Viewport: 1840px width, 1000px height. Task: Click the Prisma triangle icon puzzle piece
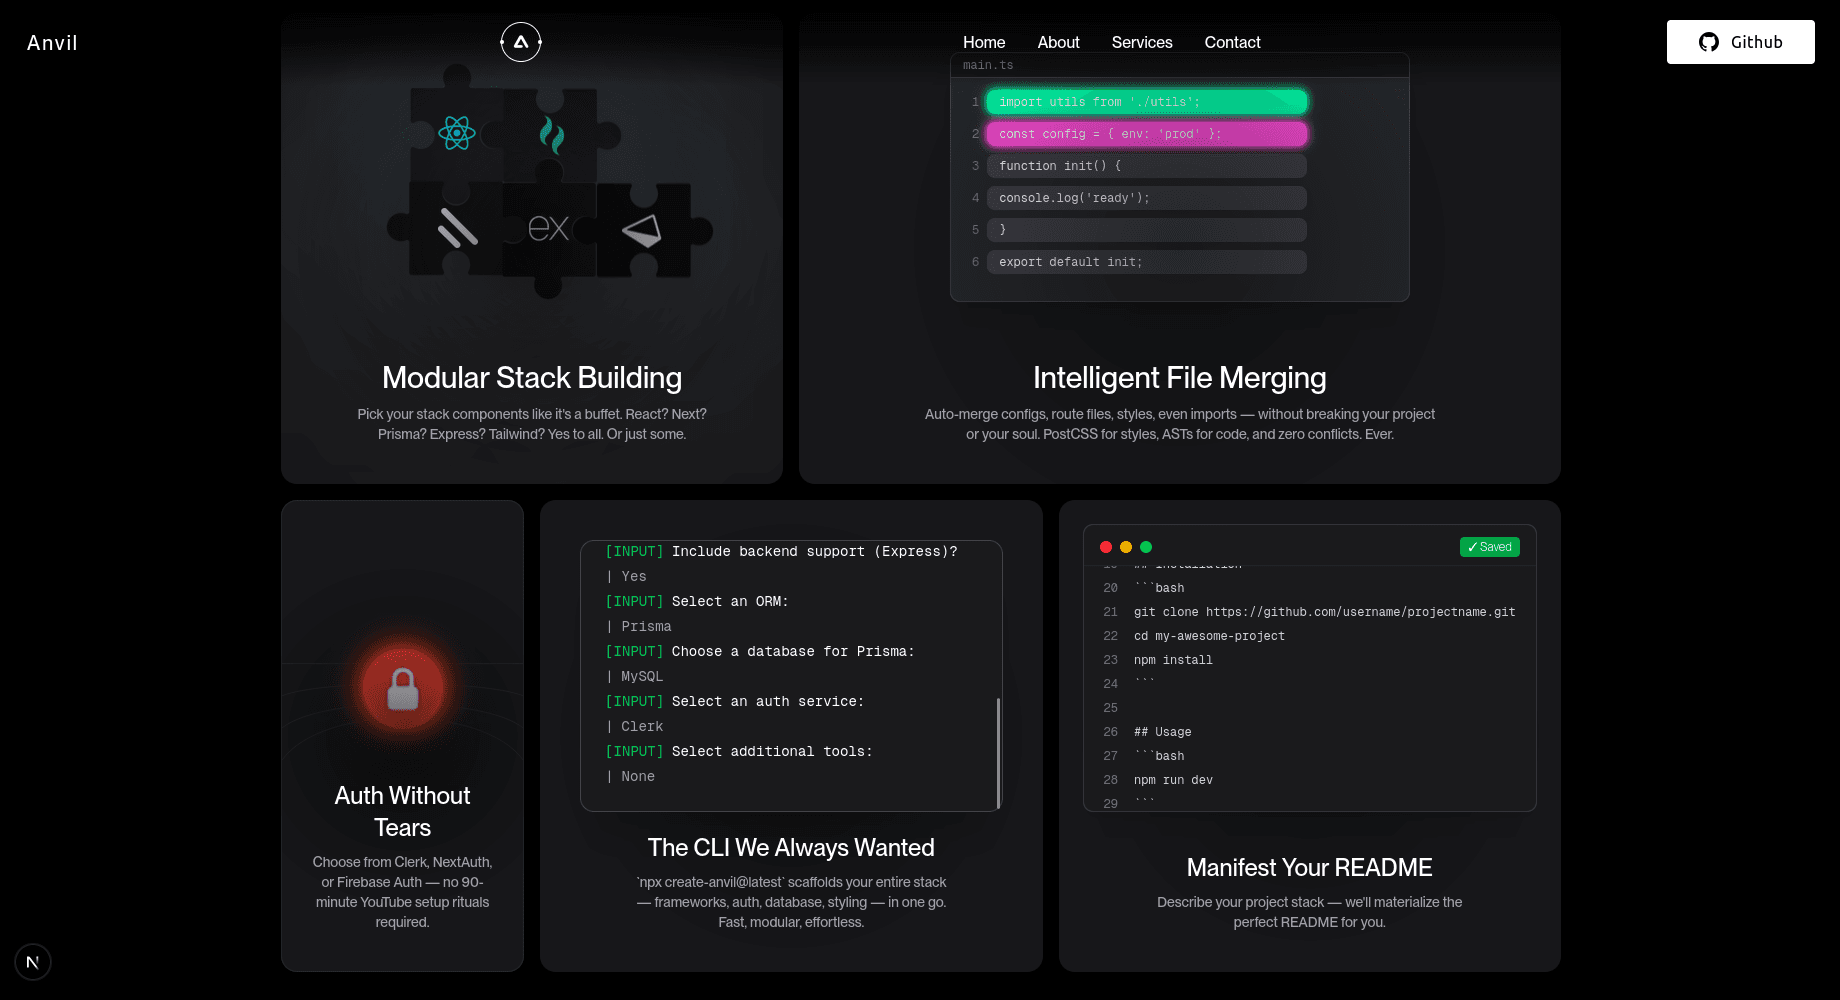642,230
